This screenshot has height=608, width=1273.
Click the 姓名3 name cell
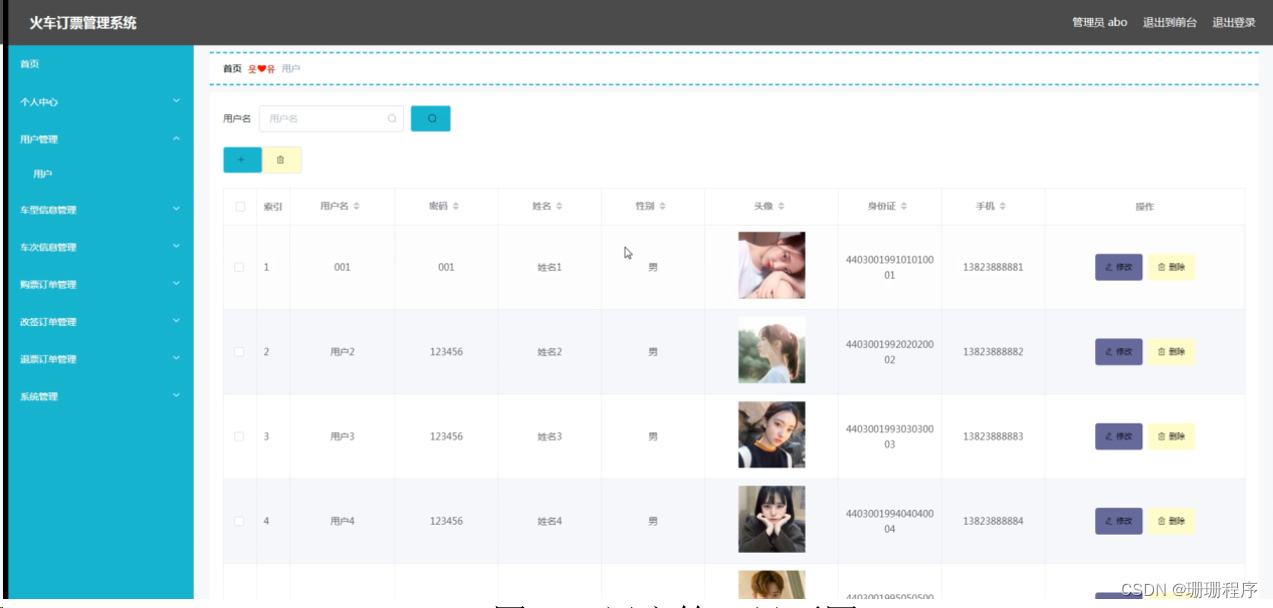549,437
